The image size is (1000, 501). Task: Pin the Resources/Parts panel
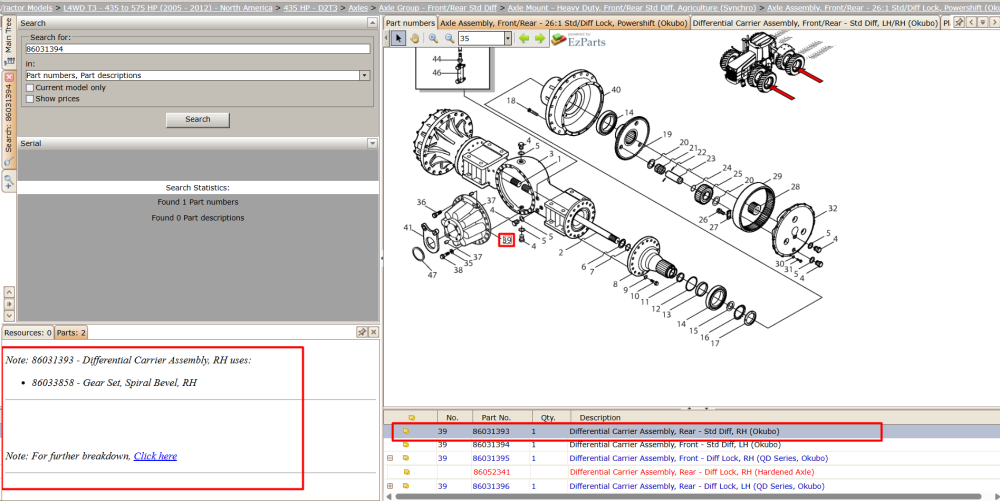[362, 332]
